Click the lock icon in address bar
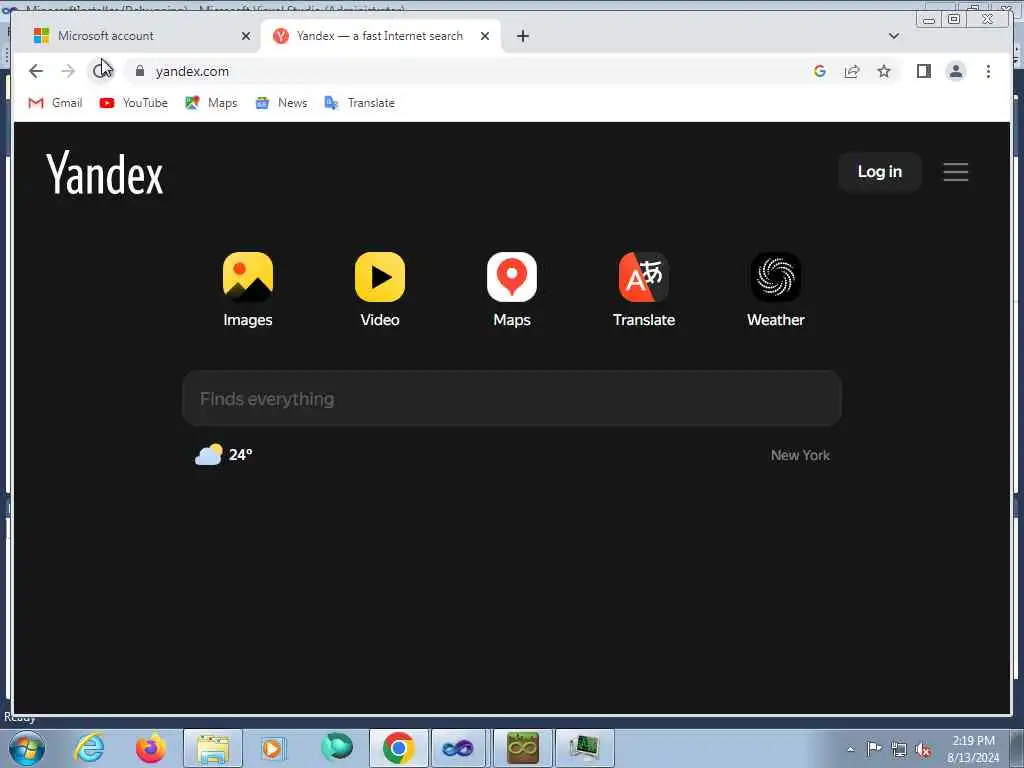 [x=140, y=71]
